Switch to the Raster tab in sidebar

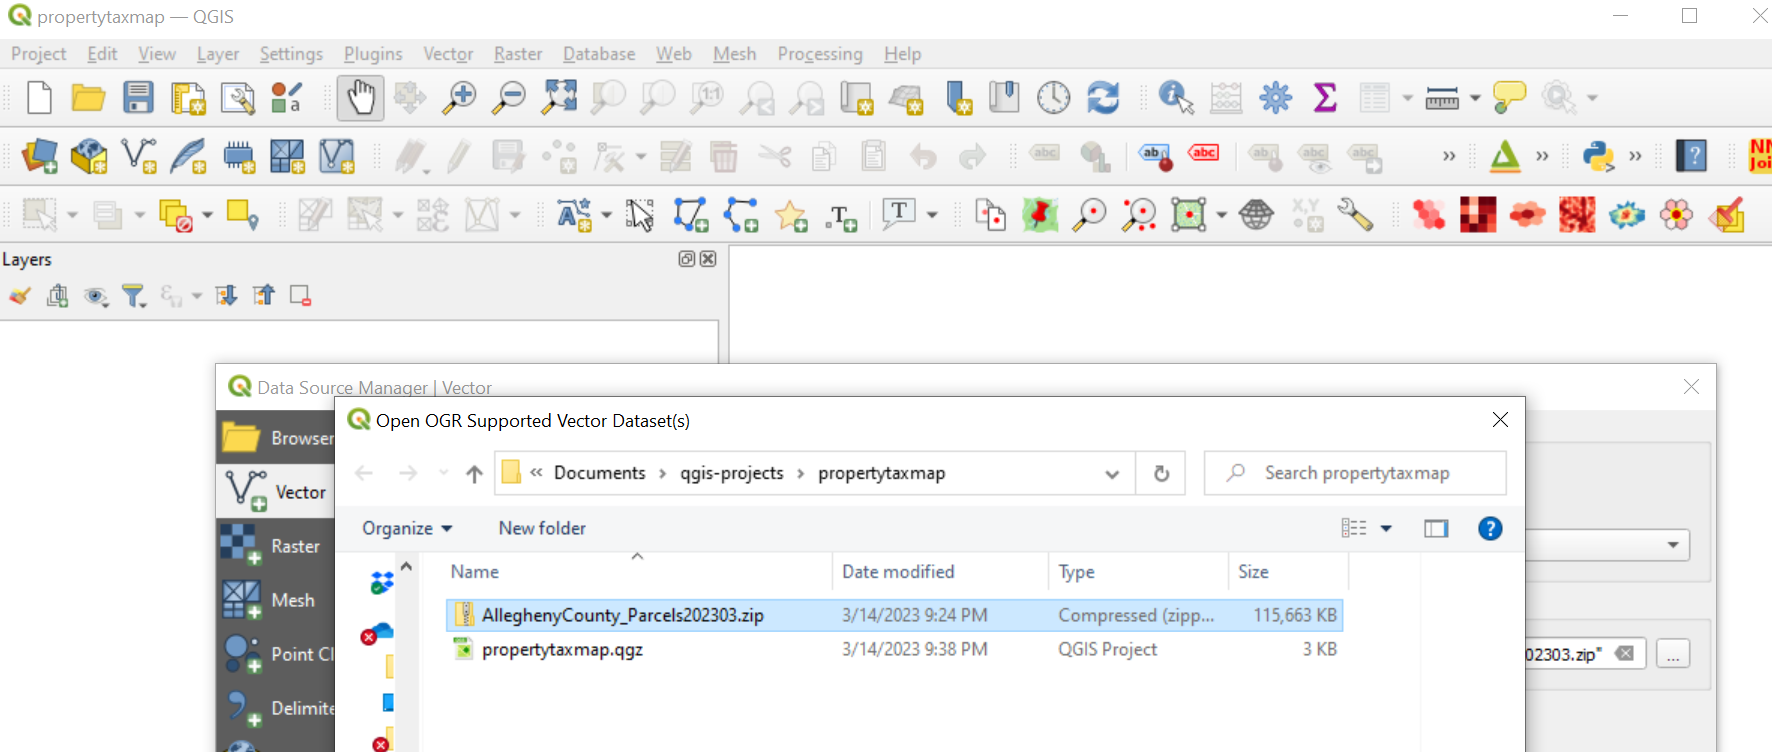275,546
